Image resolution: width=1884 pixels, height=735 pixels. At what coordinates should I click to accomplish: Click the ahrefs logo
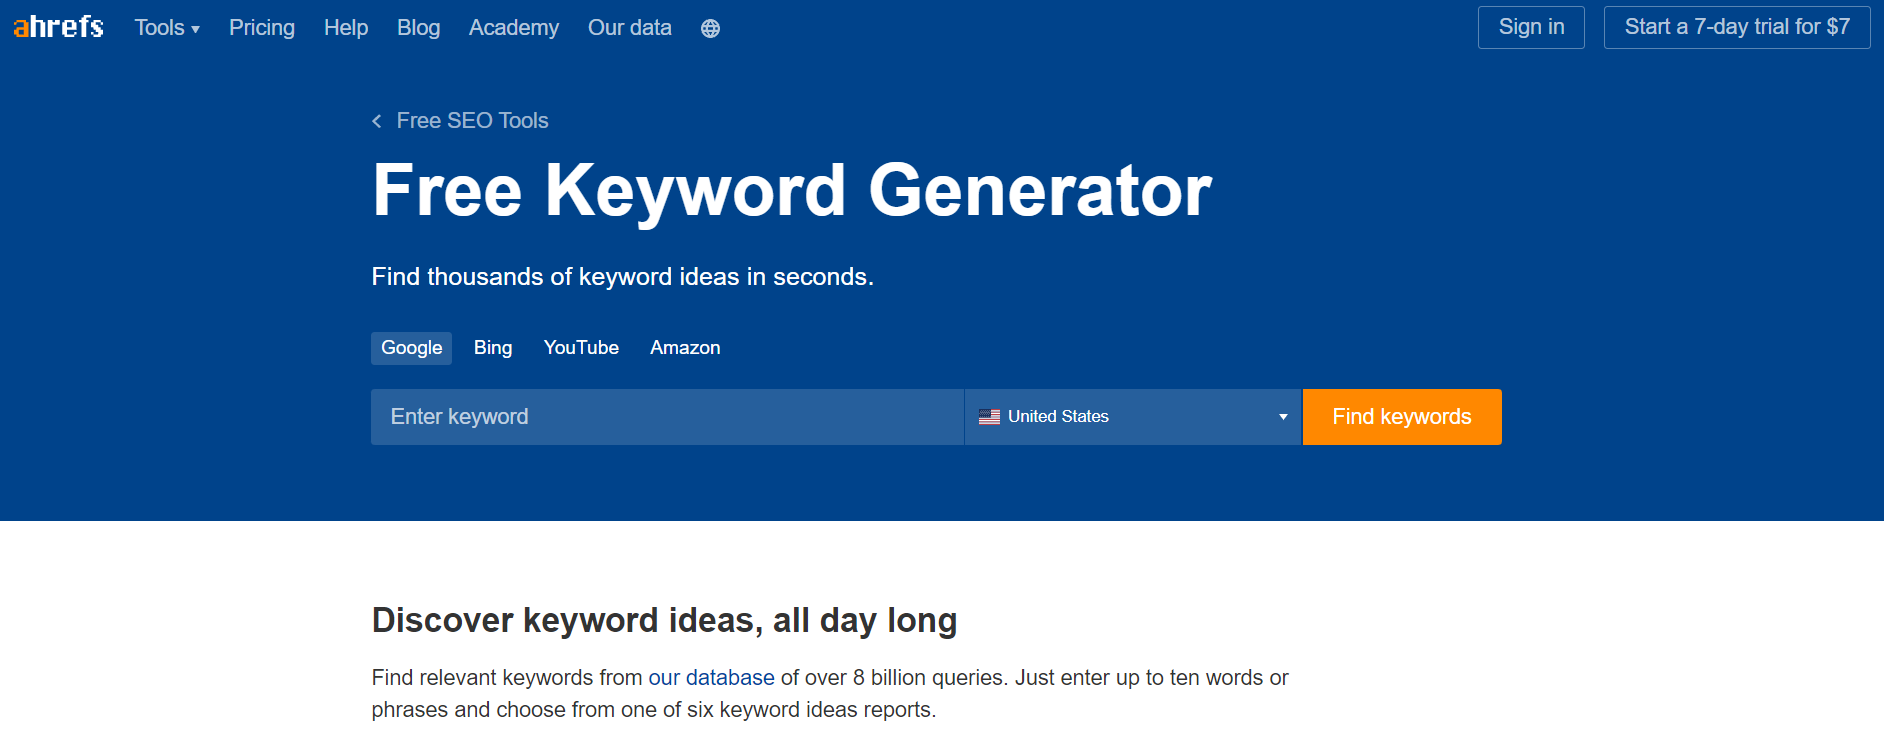pyautogui.click(x=58, y=27)
